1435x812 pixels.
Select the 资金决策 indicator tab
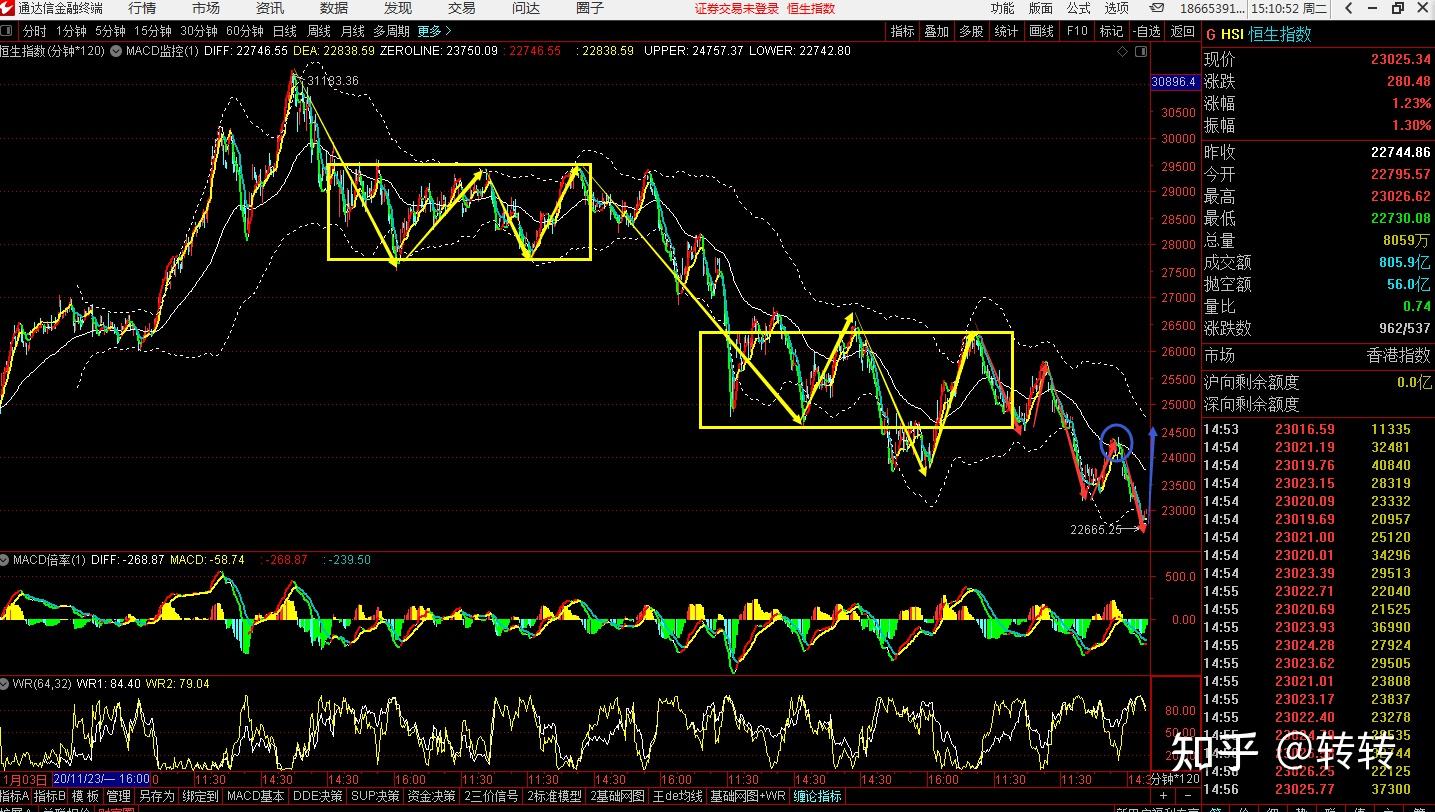click(432, 796)
